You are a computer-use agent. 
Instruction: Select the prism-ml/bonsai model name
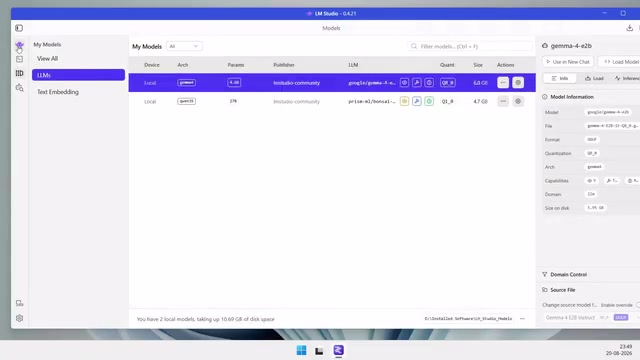pos(372,102)
